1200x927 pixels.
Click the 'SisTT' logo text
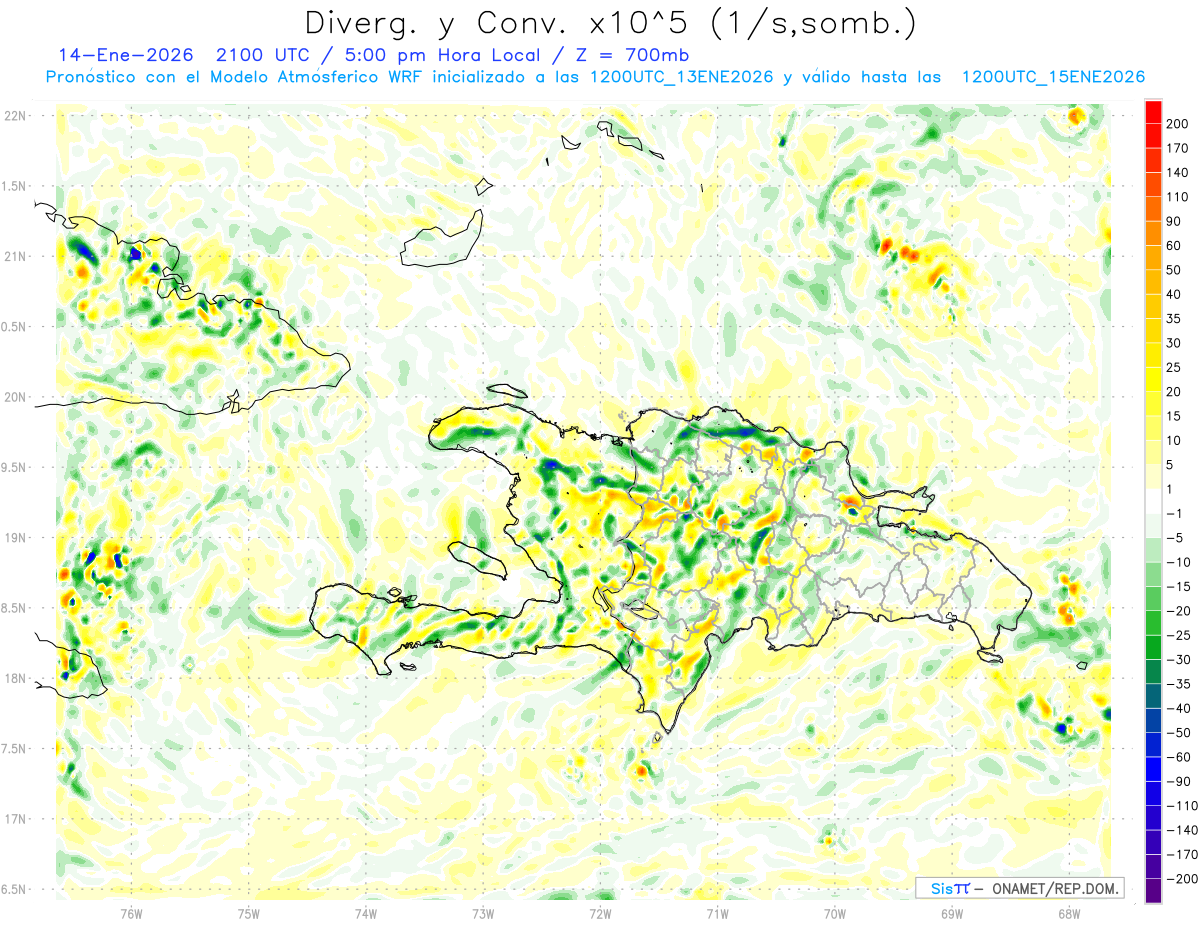point(950,888)
